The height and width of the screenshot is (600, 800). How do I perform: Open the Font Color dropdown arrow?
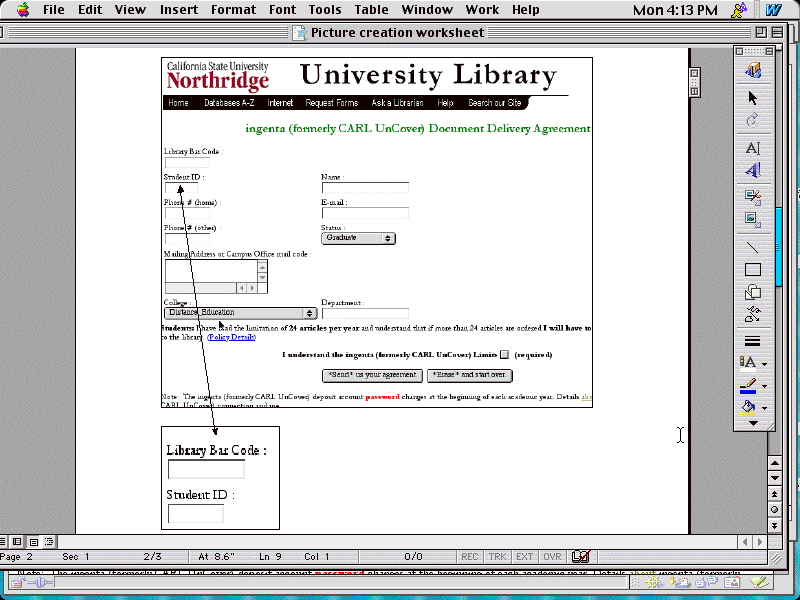764,364
